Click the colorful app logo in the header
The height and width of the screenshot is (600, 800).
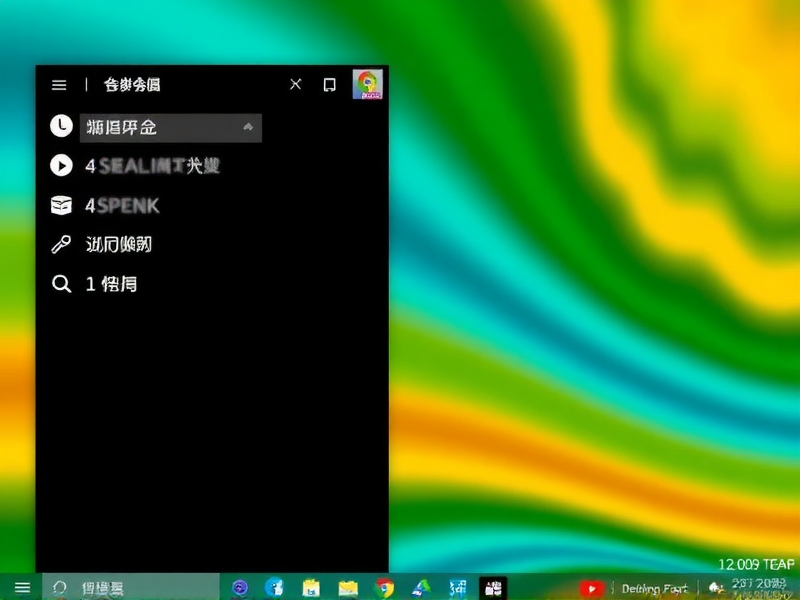(367, 85)
